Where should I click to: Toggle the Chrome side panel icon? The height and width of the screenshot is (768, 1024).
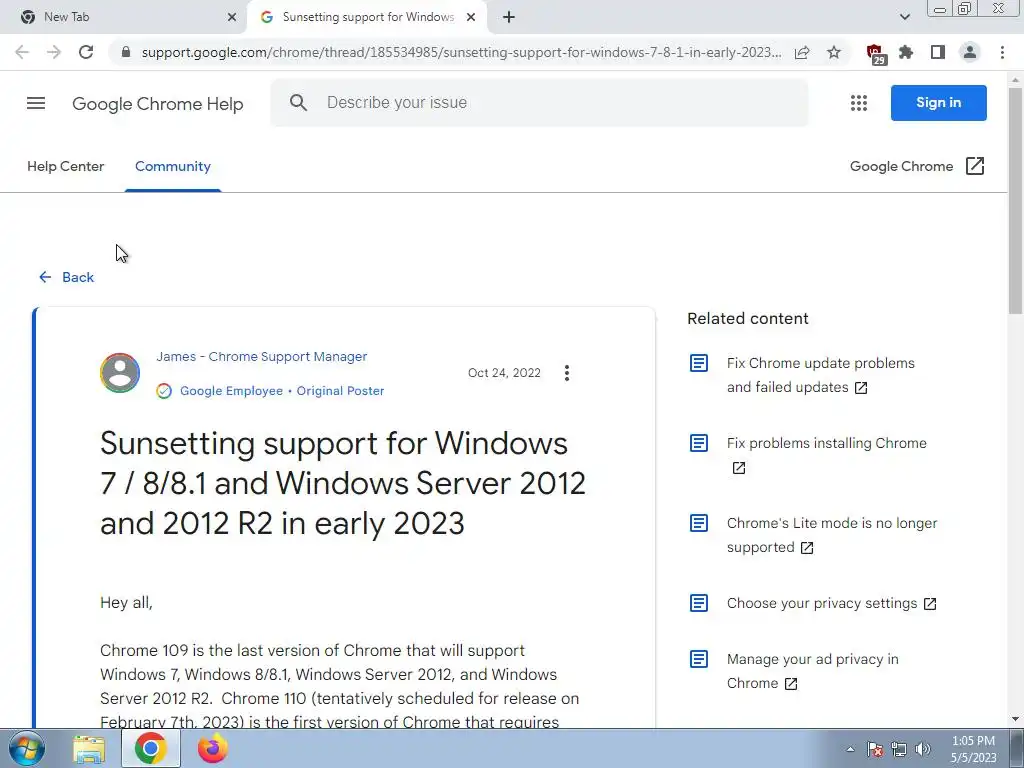(938, 52)
